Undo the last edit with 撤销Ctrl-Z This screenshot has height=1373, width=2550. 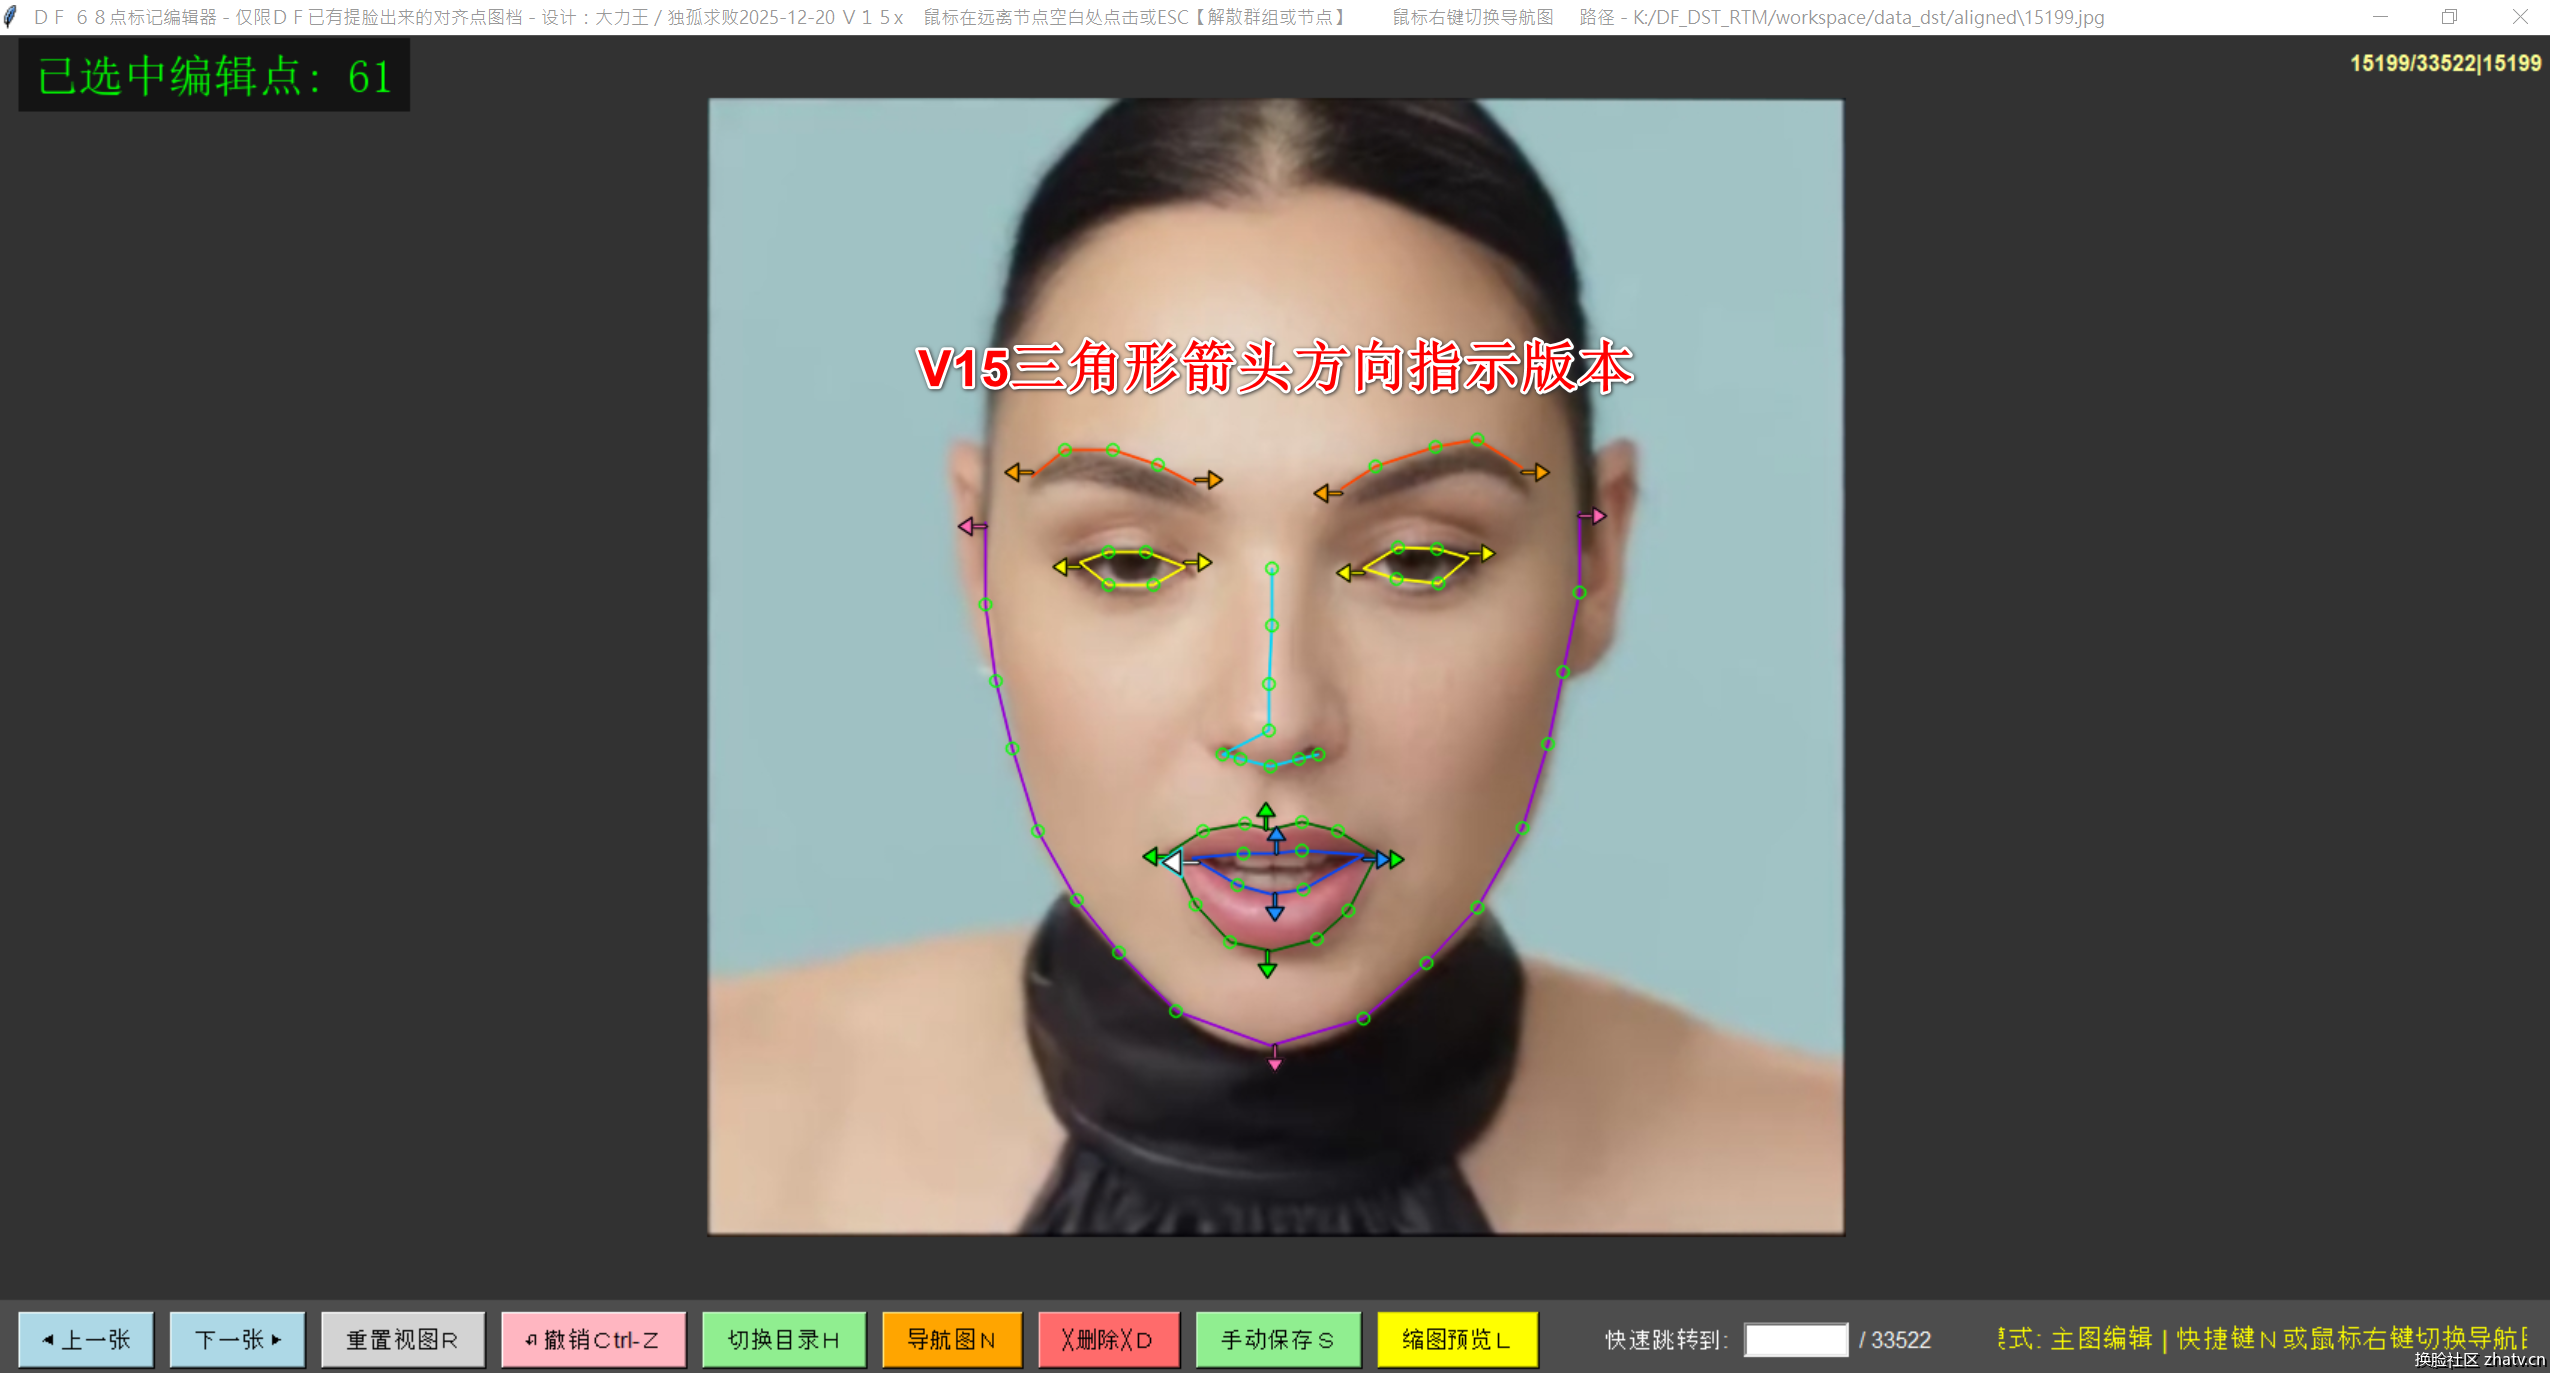[593, 1339]
